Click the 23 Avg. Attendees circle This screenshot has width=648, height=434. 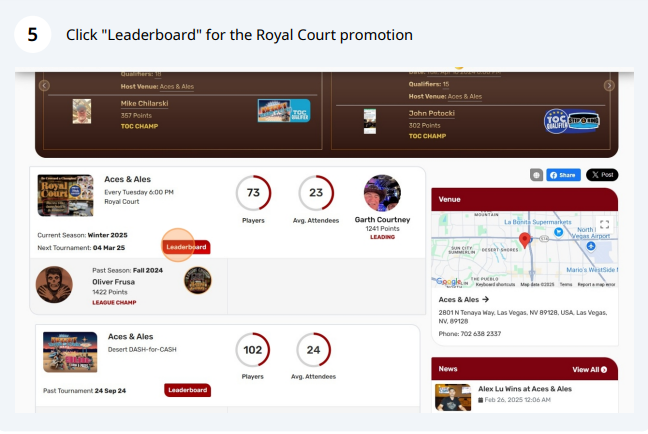pyautogui.click(x=316, y=193)
